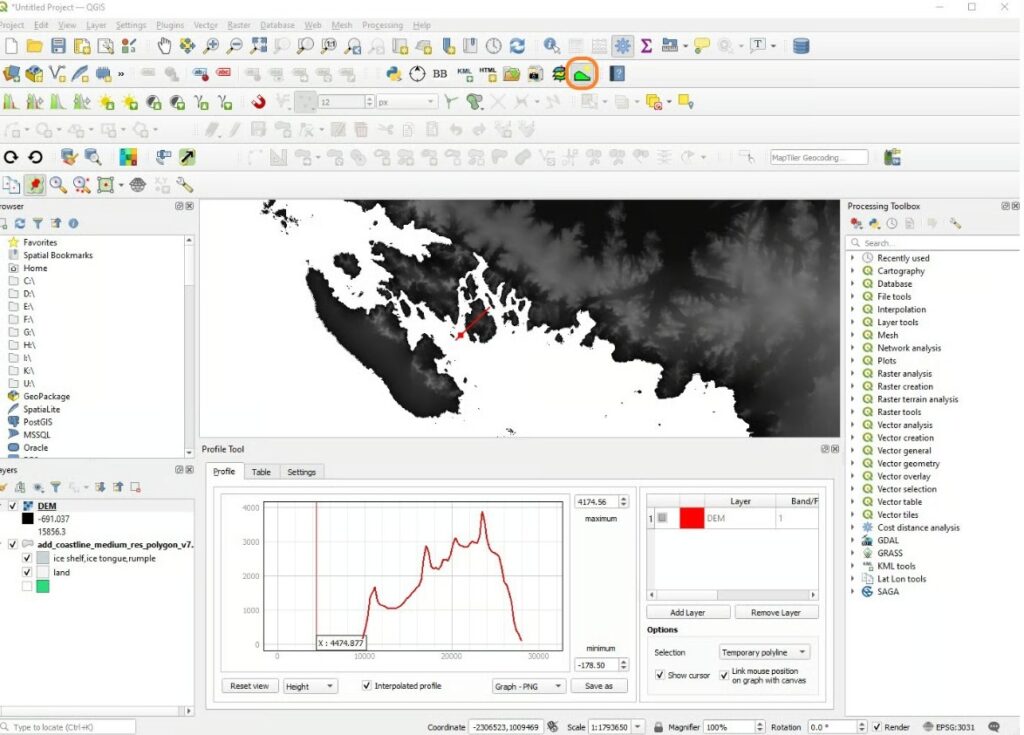Viewport: 1024px width, 735px height.
Task: Toggle visibility of the DEM layer
Action: (x=12, y=506)
